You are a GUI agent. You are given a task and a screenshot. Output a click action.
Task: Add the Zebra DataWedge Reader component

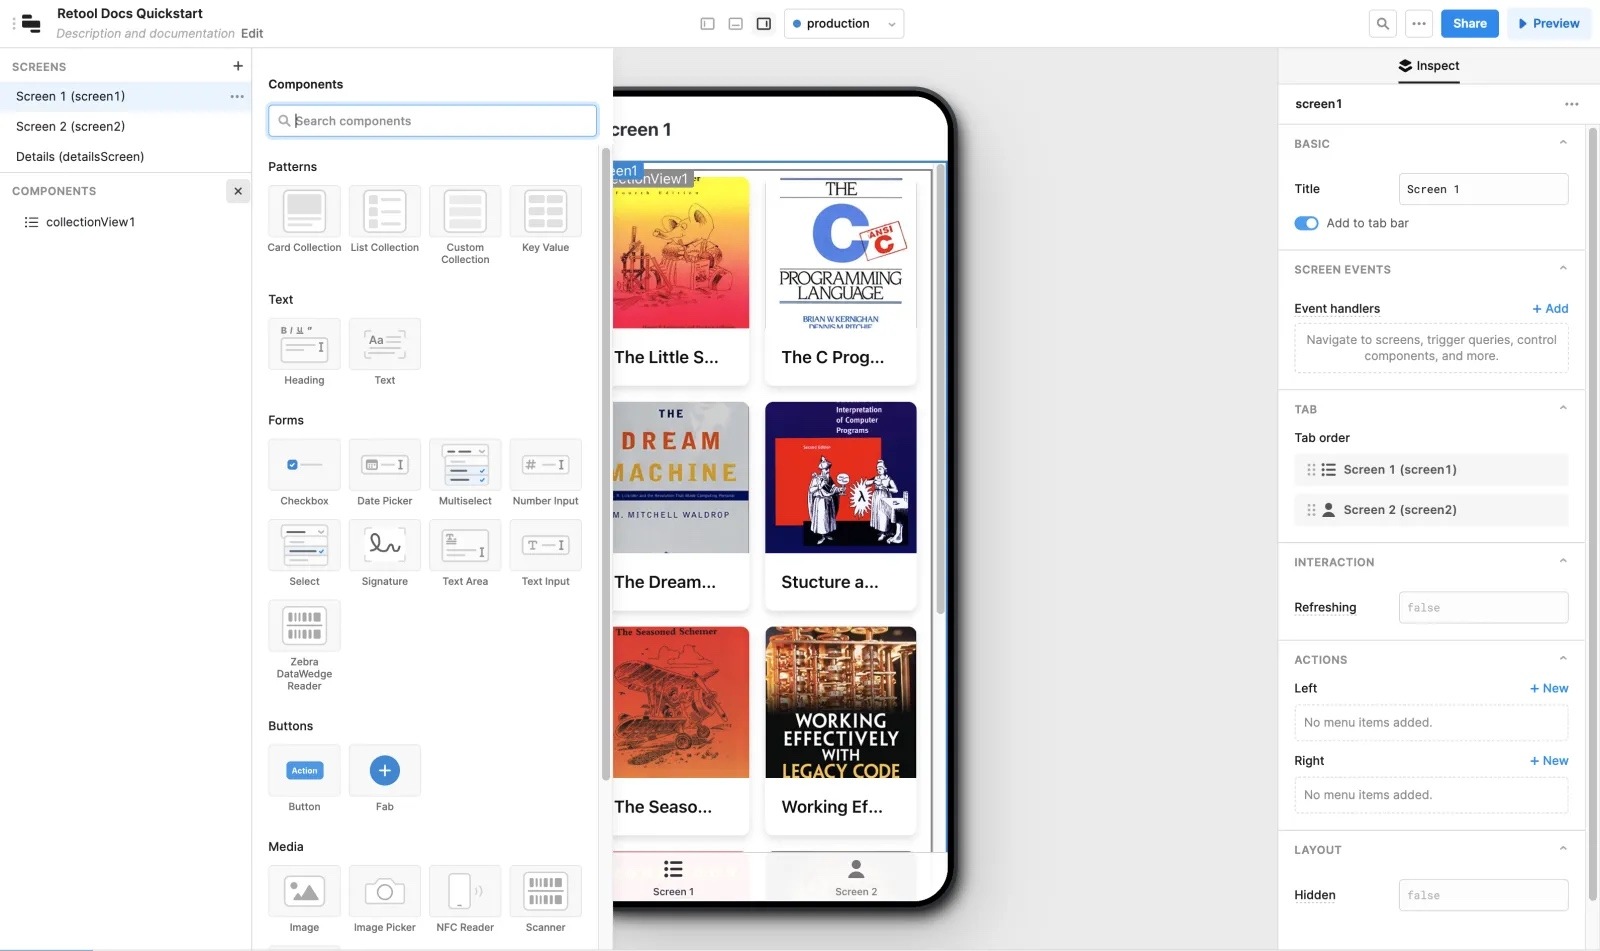pyautogui.click(x=304, y=626)
